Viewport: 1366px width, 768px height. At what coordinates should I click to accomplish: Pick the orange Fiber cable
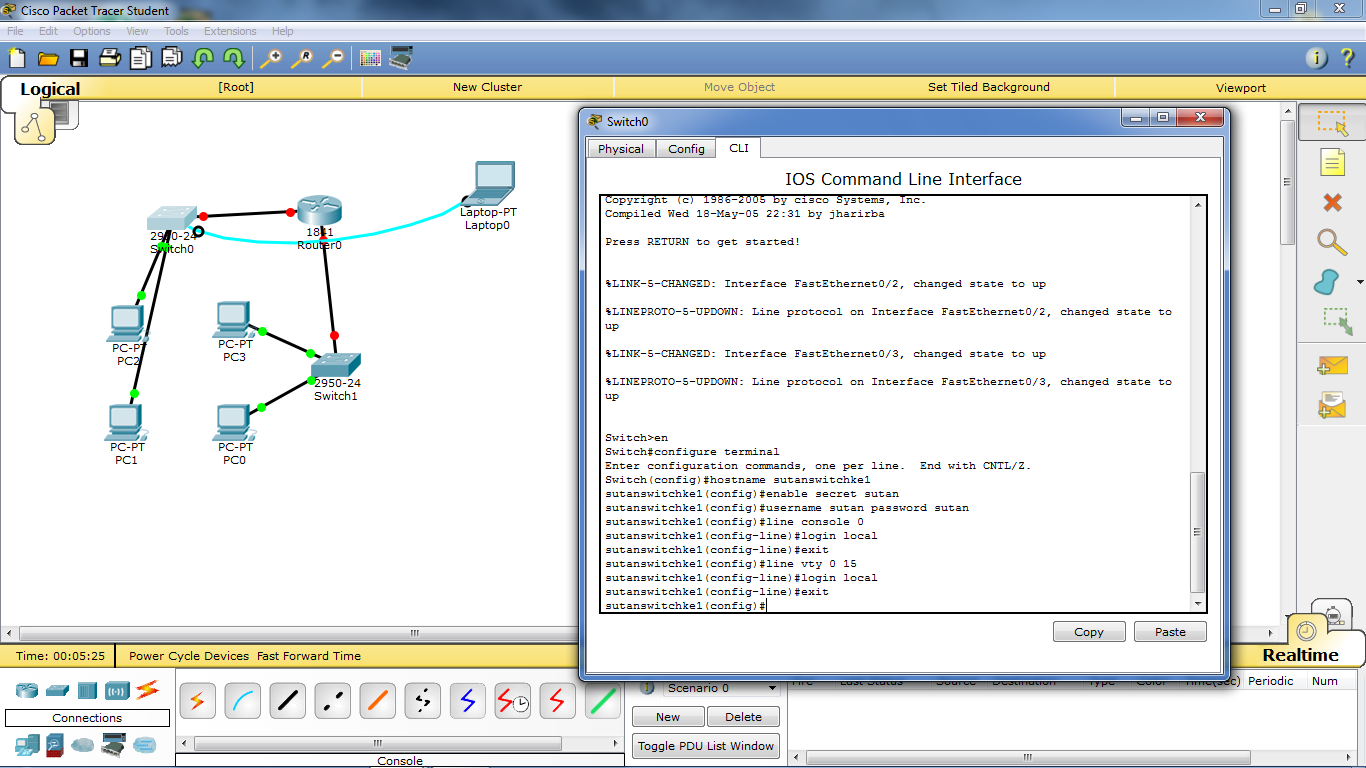378,701
